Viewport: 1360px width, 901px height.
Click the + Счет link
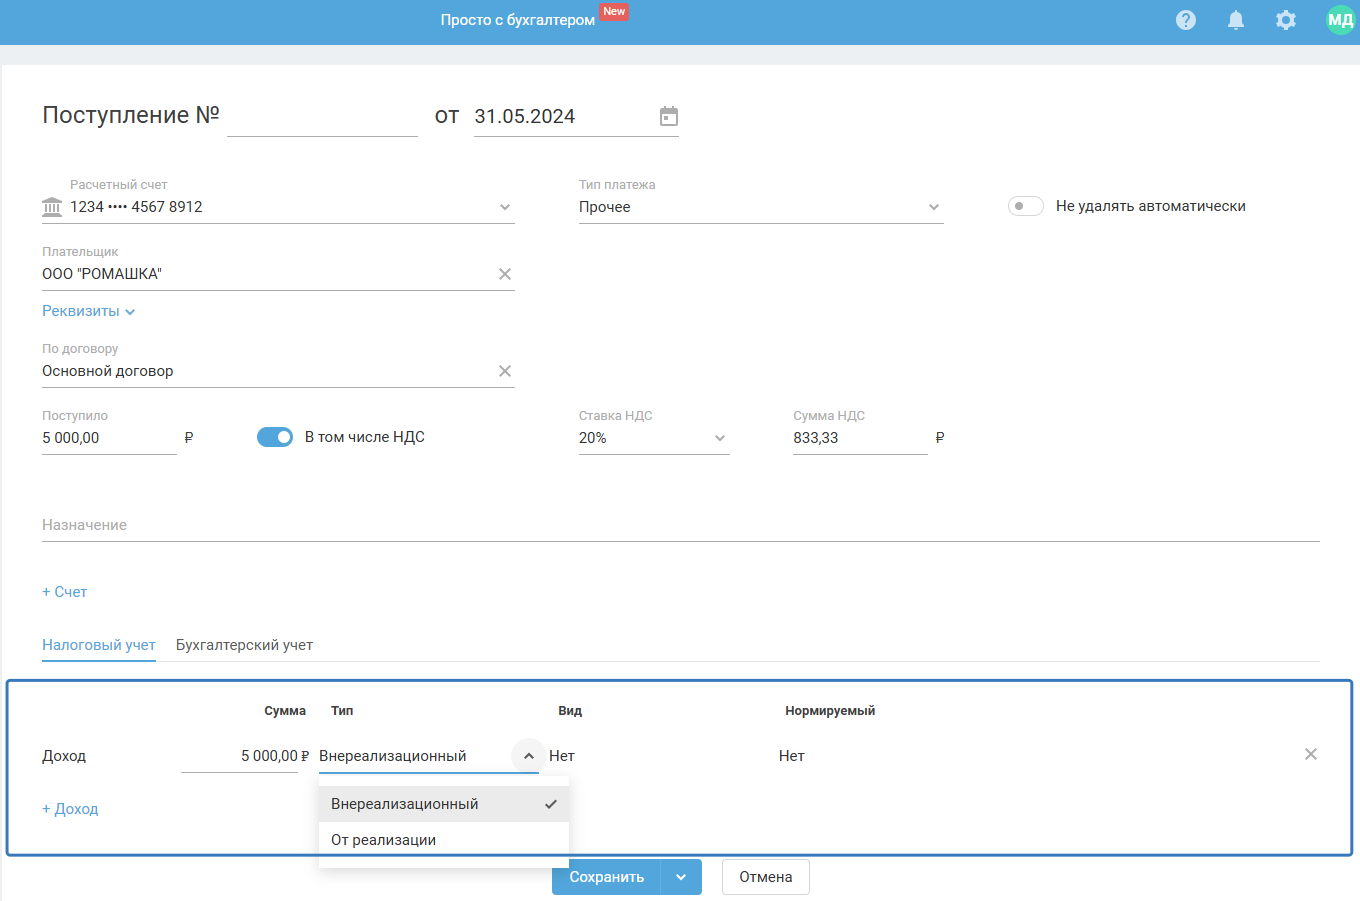(65, 592)
